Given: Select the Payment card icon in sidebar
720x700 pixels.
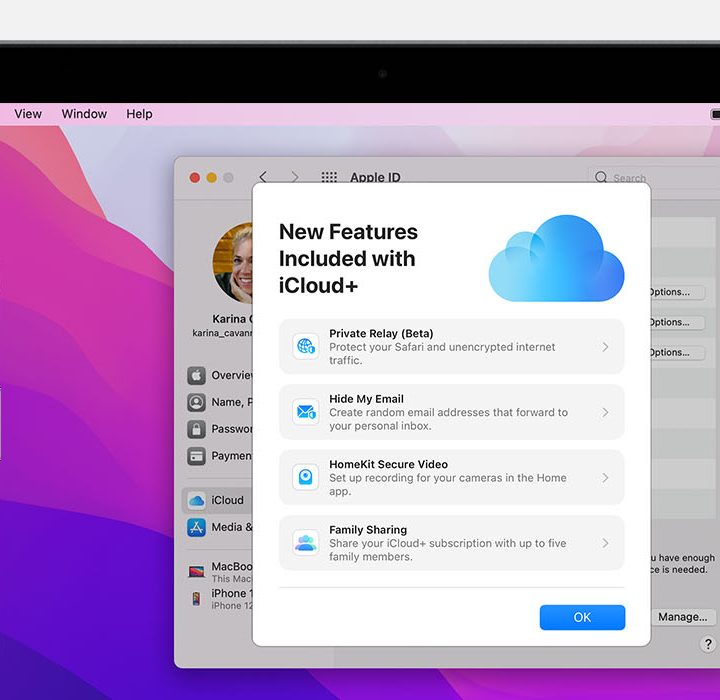Looking at the screenshot, I should pyautogui.click(x=196, y=456).
